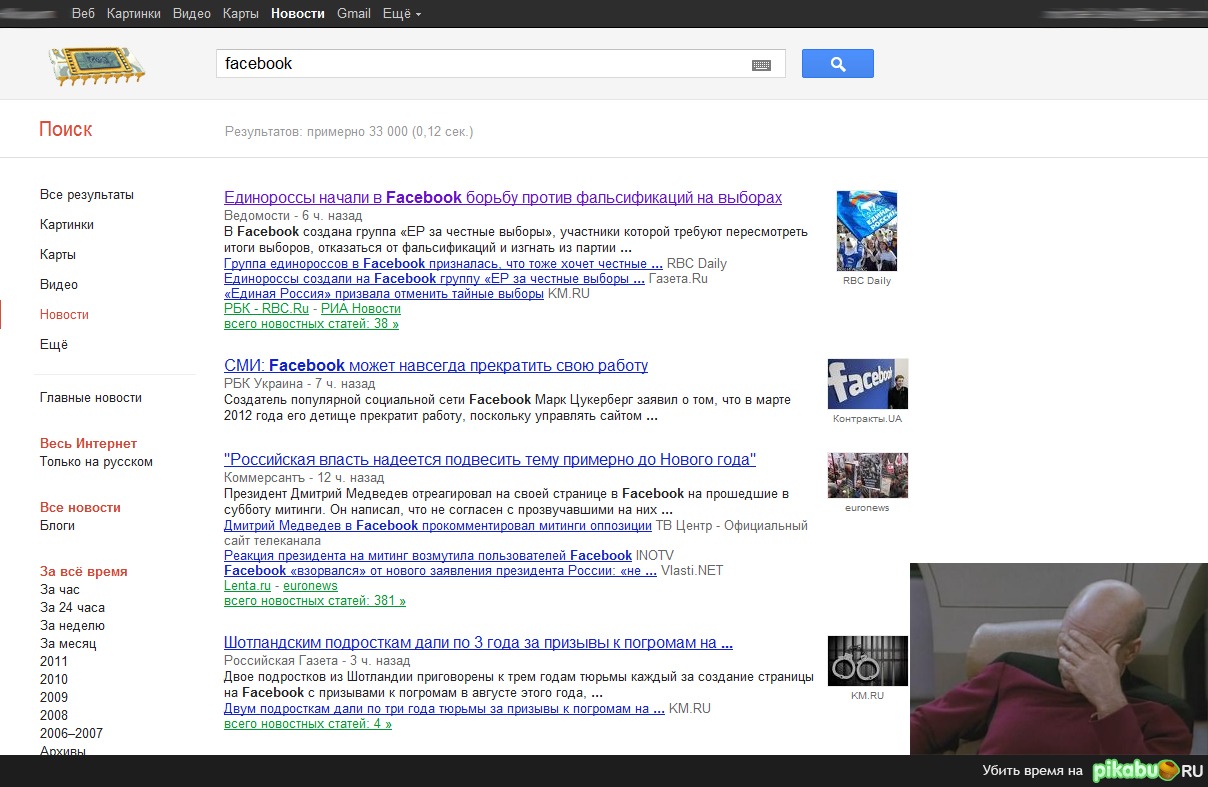Click the search field containing facebook
Viewport: 1208px width, 787px height.
click(480, 64)
